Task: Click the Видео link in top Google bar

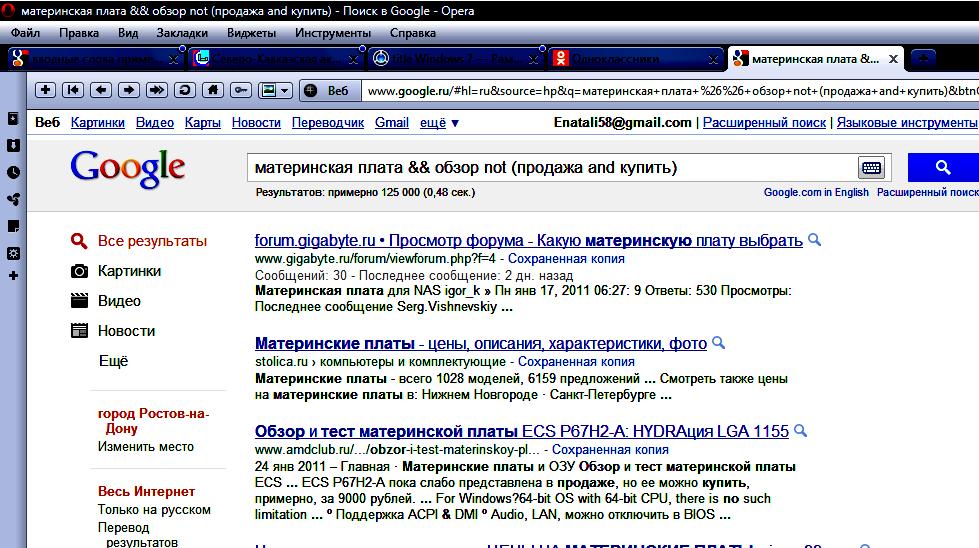Action: (x=155, y=122)
